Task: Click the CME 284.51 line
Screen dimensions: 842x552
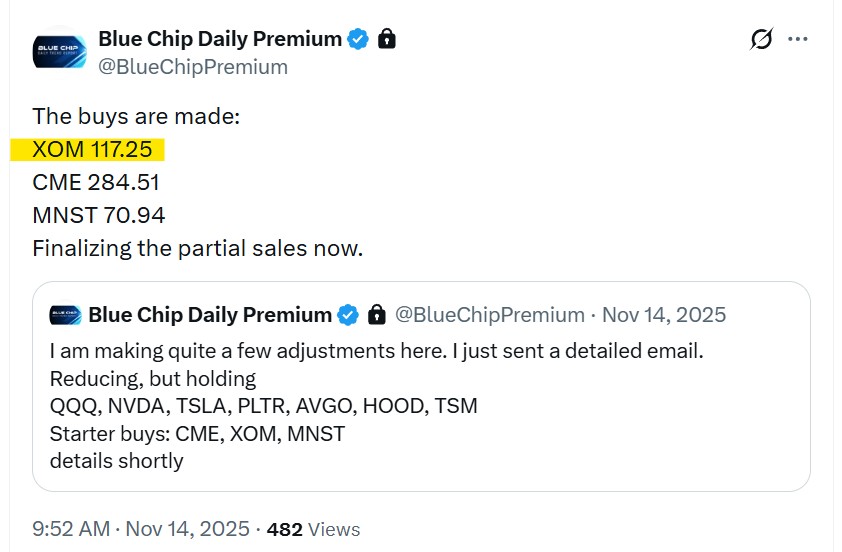Action: 96,183
